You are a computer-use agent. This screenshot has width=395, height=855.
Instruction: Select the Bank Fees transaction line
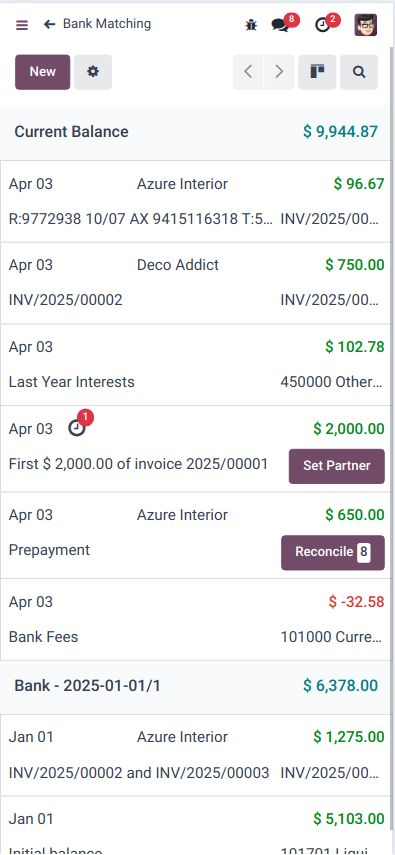coord(196,619)
